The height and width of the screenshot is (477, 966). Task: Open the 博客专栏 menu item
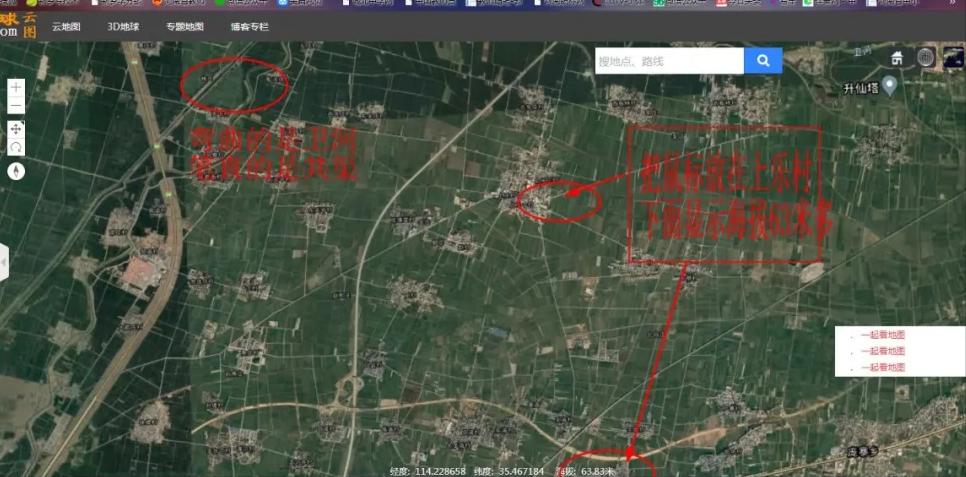pyautogui.click(x=250, y=26)
